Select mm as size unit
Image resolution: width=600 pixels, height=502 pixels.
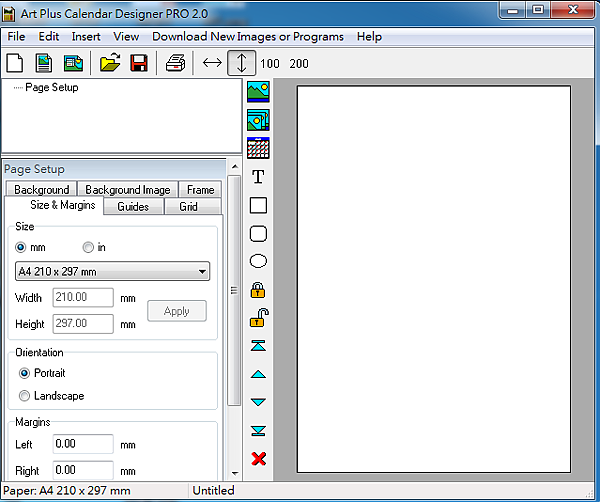pyautogui.click(x=21, y=248)
